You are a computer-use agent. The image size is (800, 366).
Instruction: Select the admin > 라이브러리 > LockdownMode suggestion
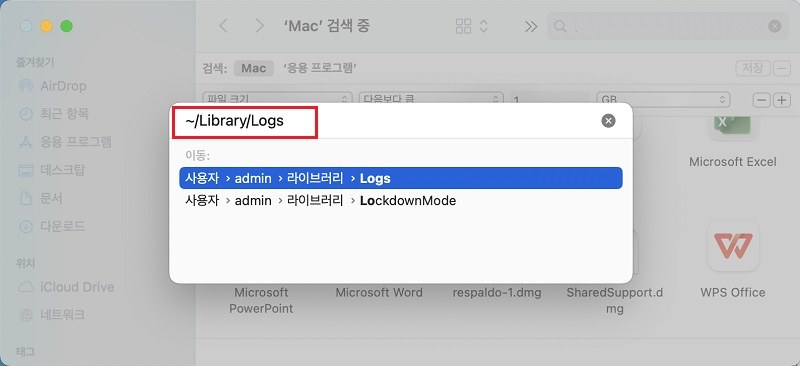[x=401, y=201]
